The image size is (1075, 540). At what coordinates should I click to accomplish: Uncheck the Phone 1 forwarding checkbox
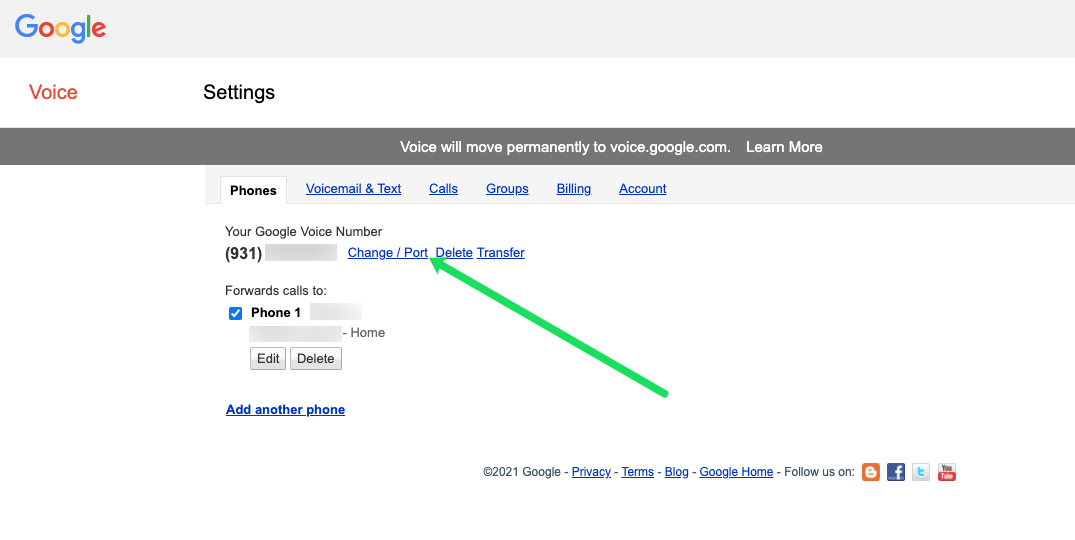pyautogui.click(x=236, y=313)
